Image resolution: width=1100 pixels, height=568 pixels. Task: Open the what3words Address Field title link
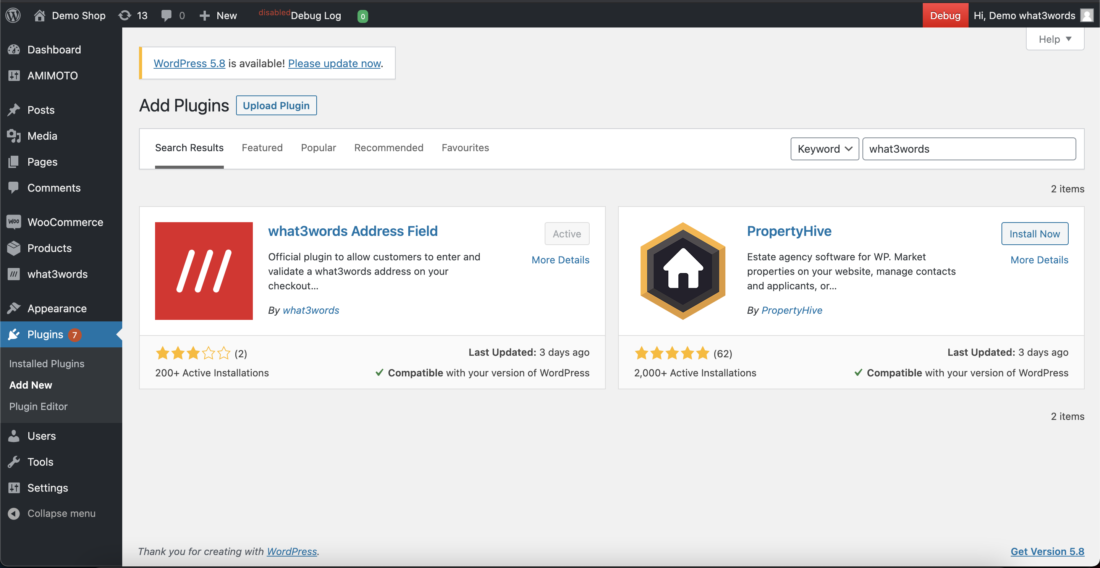(353, 231)
